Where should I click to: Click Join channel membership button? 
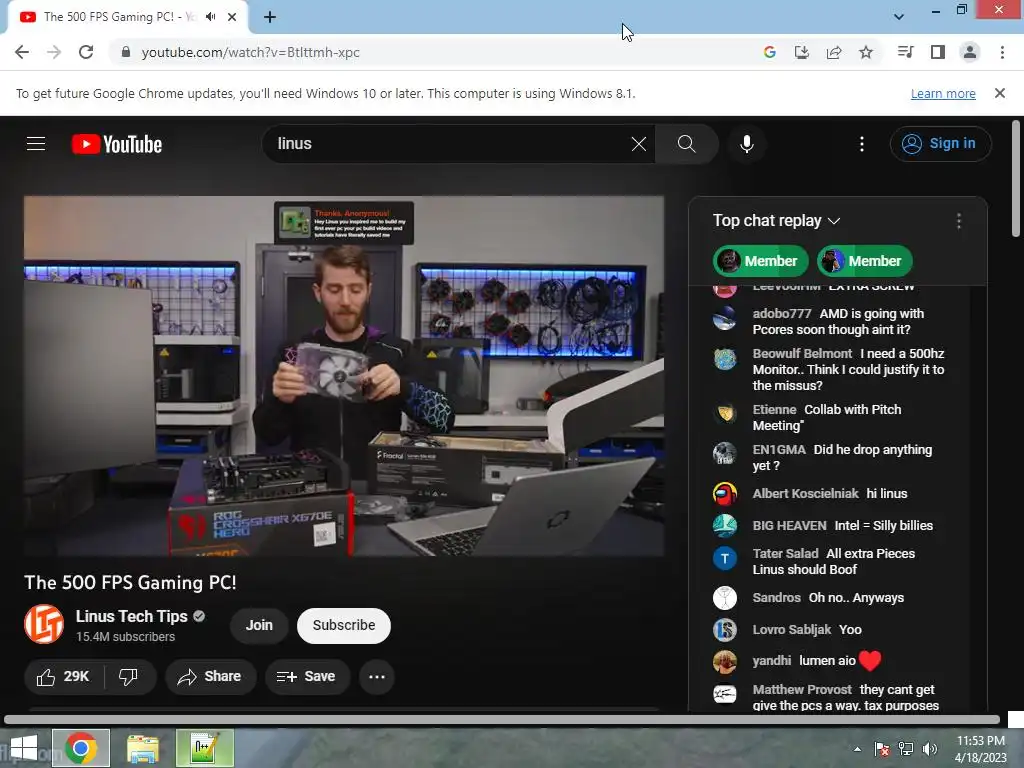259,625
